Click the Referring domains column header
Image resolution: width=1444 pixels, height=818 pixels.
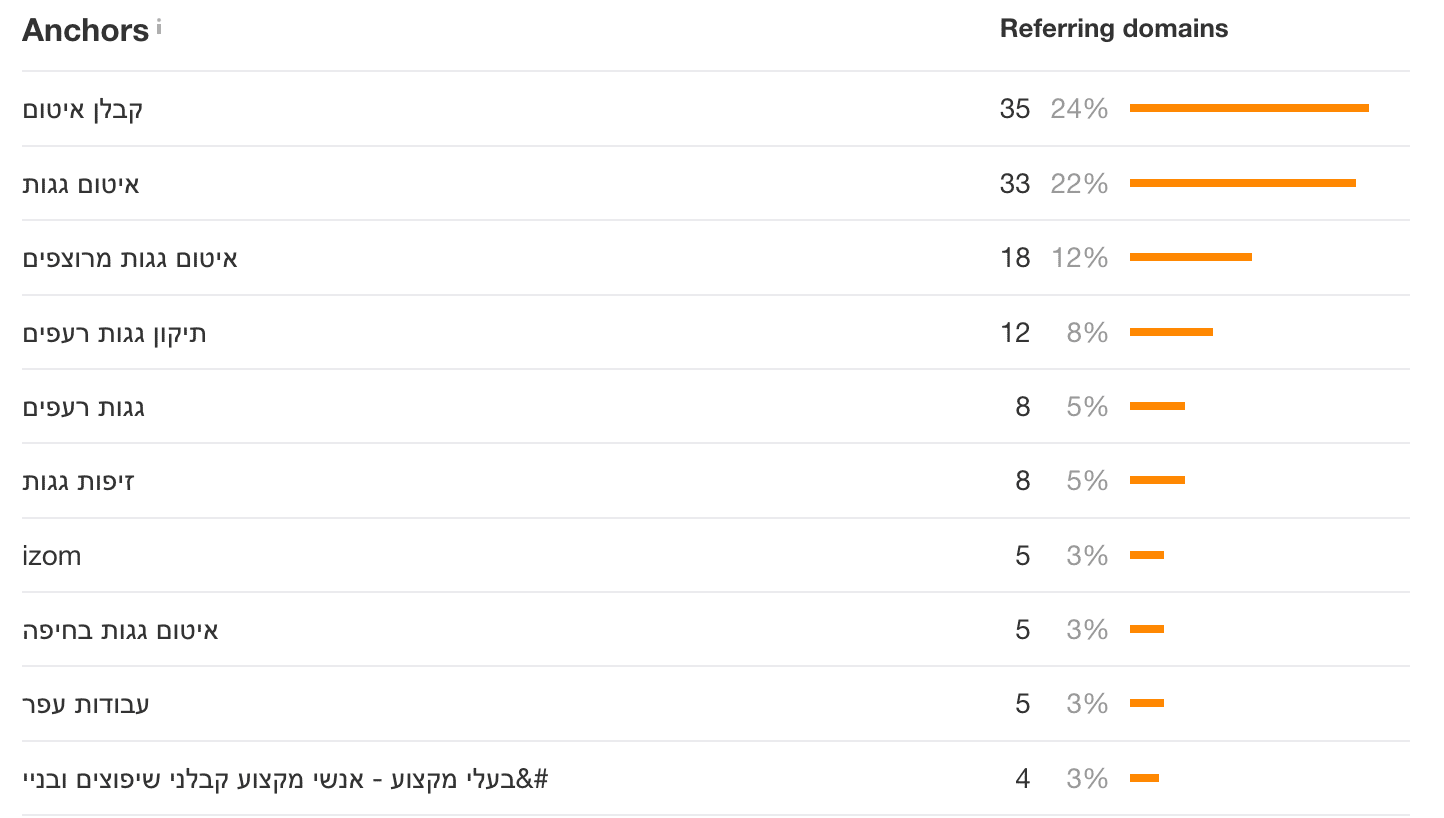[1113, 29]
